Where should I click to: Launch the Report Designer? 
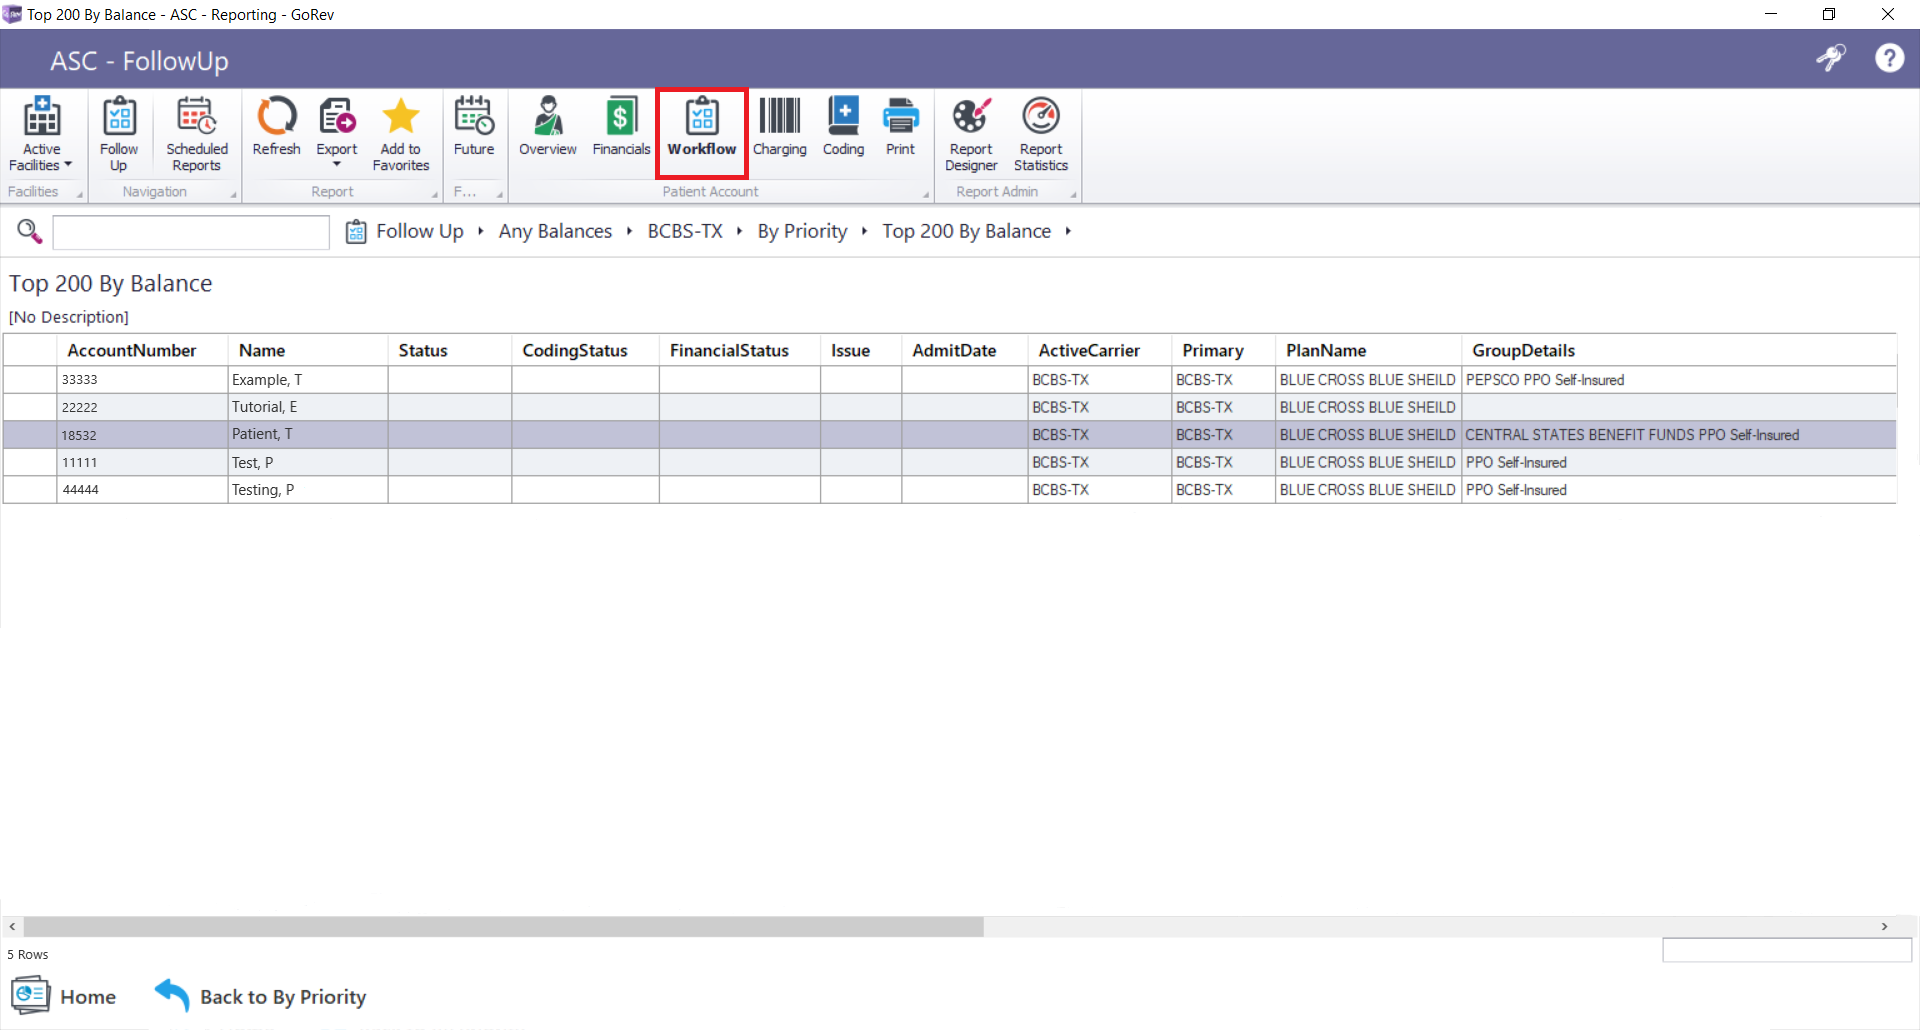pyautogui.click(x=971, y=135)
